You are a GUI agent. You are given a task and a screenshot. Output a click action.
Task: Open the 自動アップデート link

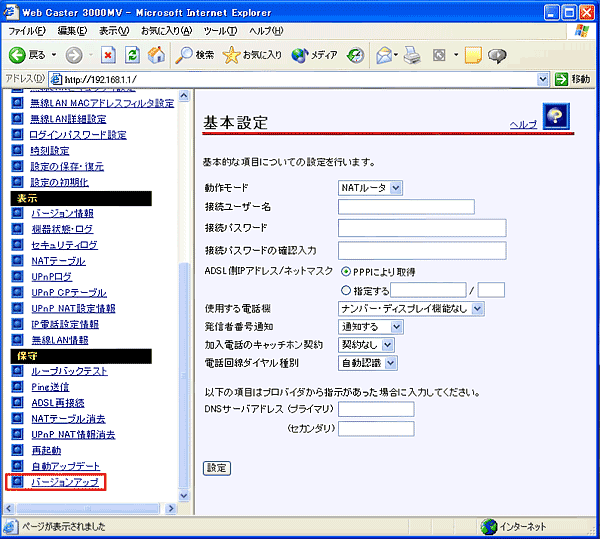pos(65,466)
